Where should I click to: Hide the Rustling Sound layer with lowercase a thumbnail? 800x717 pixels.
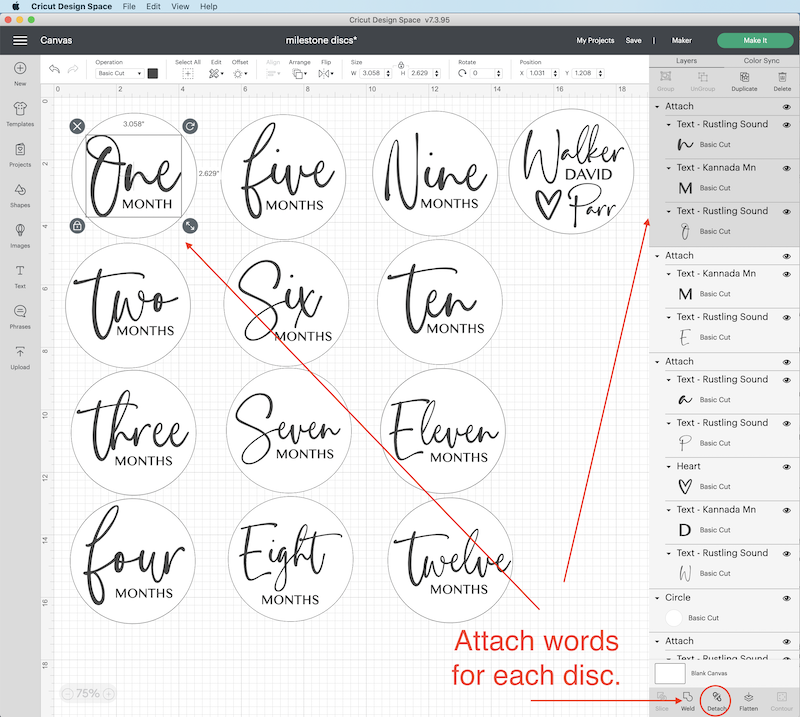(x=787, y=380)
